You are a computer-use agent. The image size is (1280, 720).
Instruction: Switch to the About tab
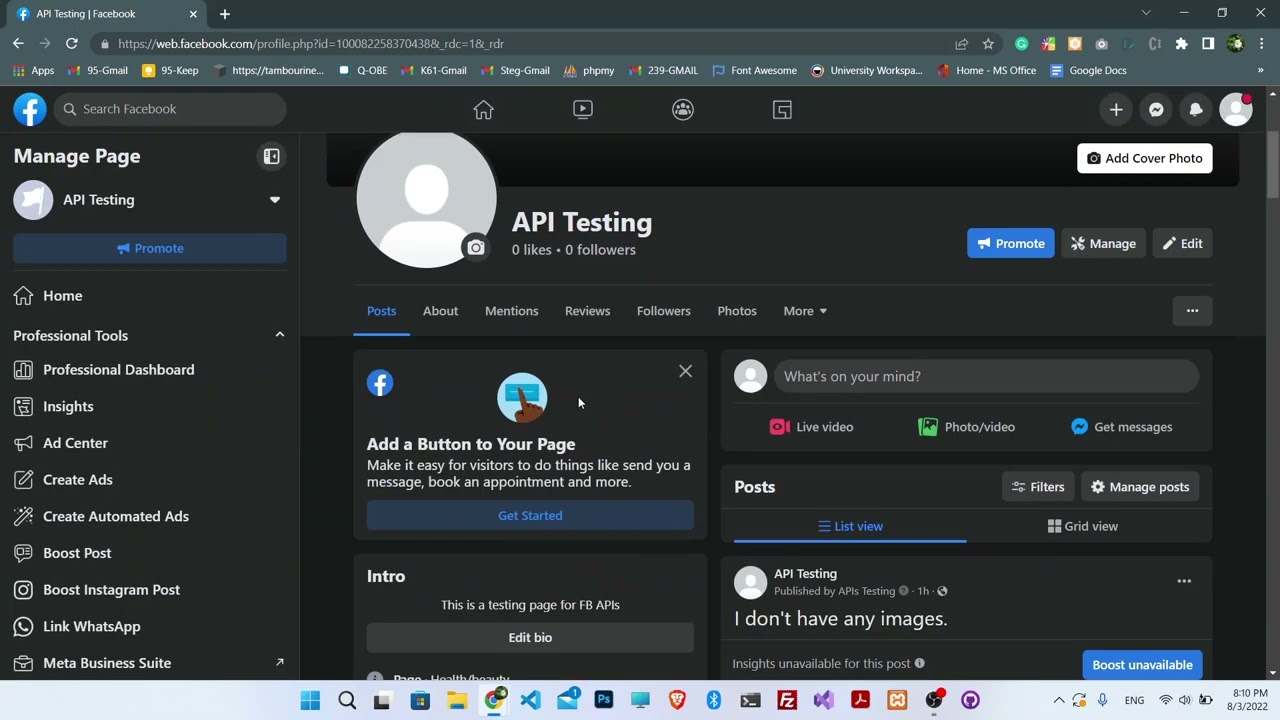pos(440,311)
